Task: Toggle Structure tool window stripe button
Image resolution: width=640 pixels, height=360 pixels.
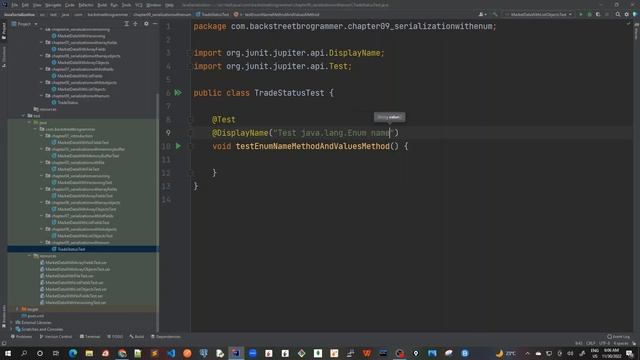Action: tap(4, 56)
